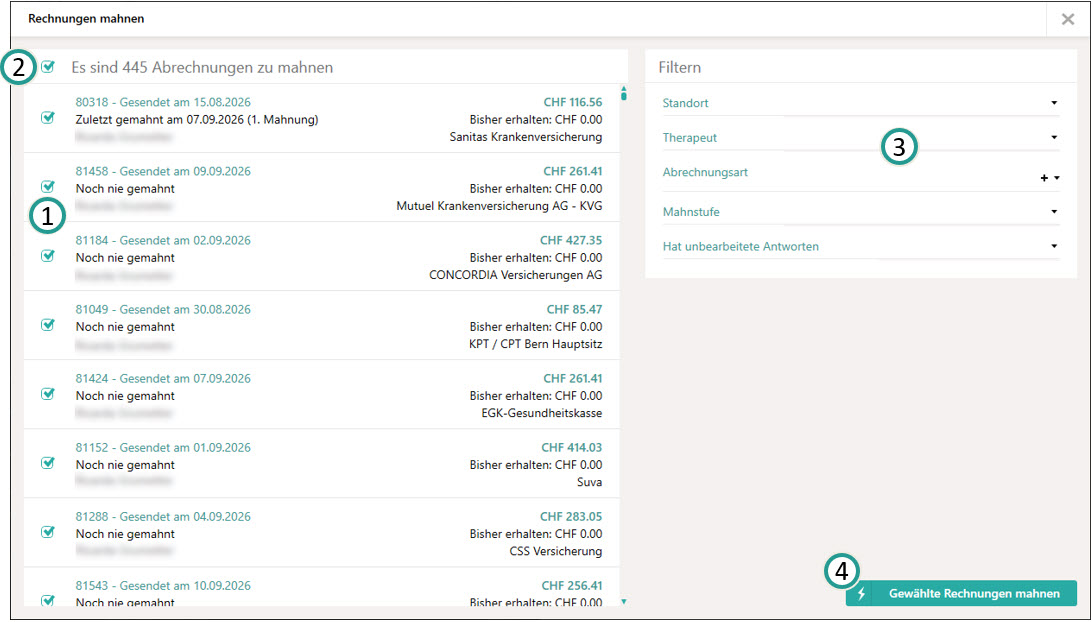Close the Rechnungen mahnen dialog

tap(1068, 20)
